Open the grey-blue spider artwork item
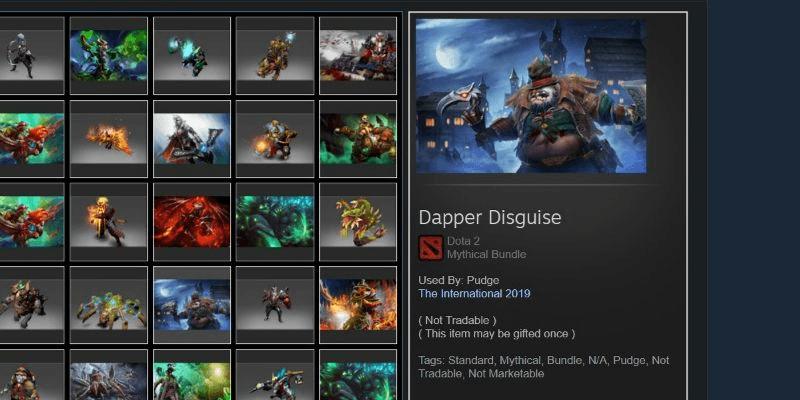This screenshot has width=800, height=400. pyautogui.click(x=109, y=375)
